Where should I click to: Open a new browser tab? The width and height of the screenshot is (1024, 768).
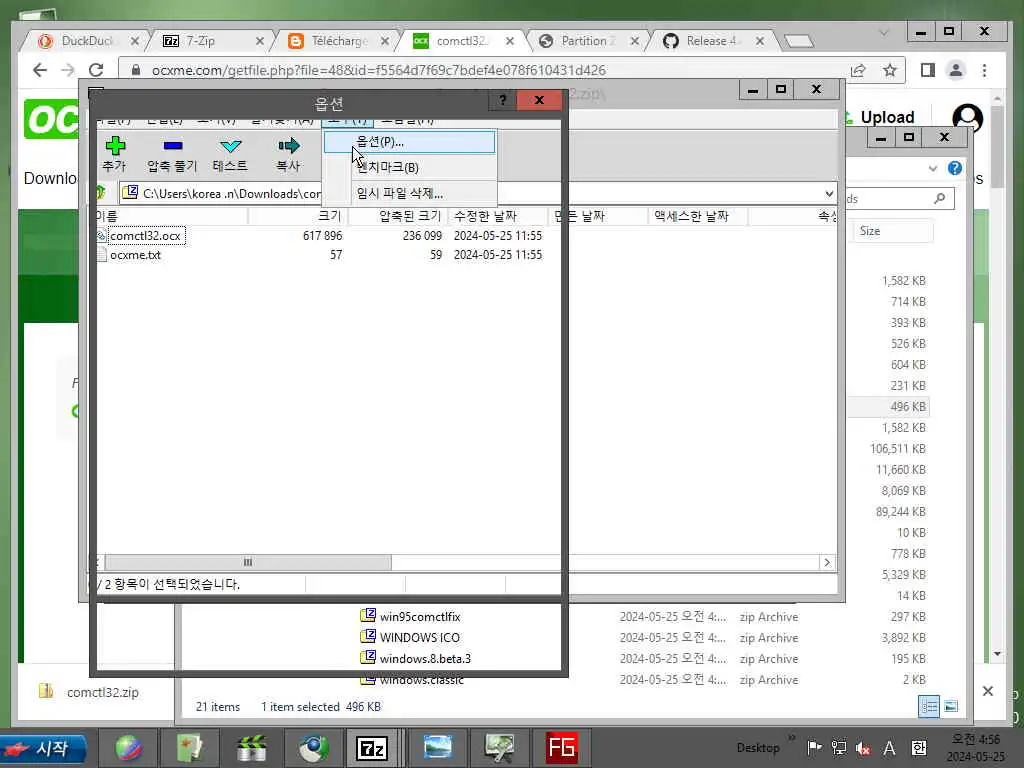[798, 41]
